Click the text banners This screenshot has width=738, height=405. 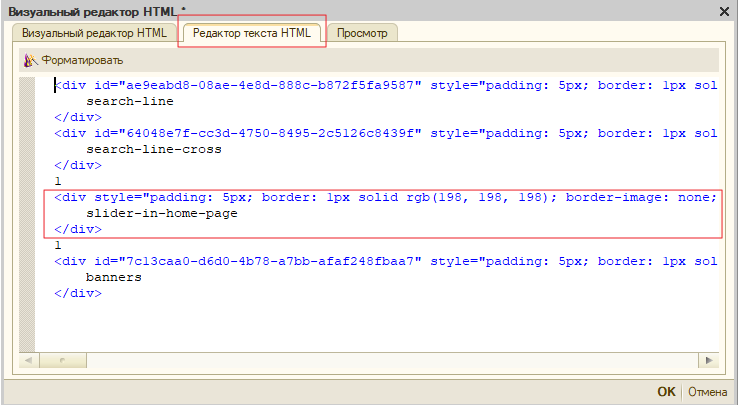tap(114, 277)
